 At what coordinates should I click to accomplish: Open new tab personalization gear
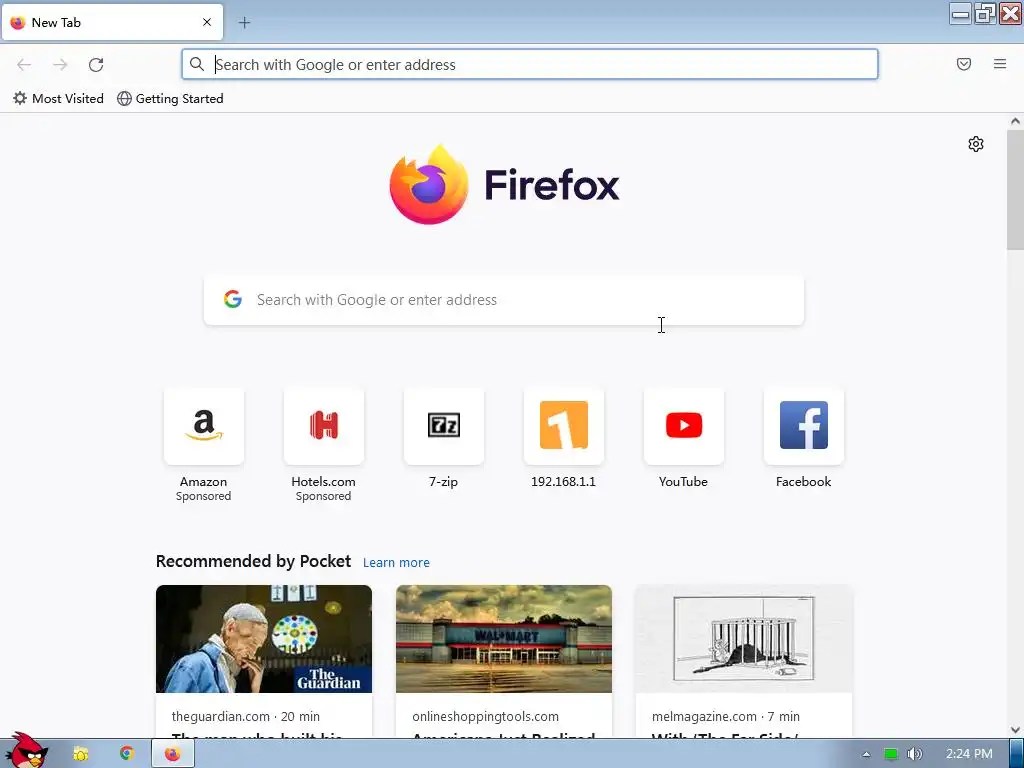click(x=976, y=144)
